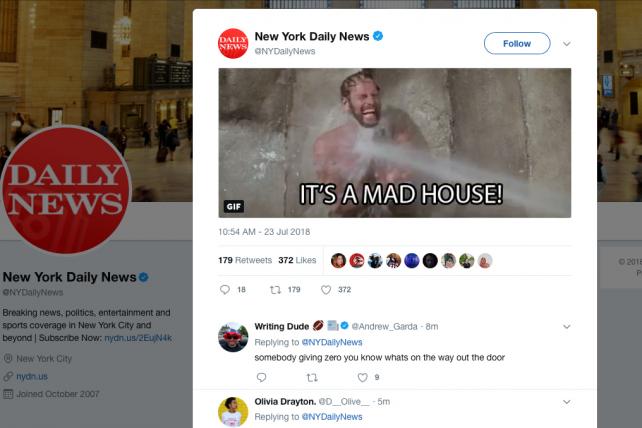Click the reply icon under the main tweet
This screenshot has width=642, height=428.
[225, 290]
